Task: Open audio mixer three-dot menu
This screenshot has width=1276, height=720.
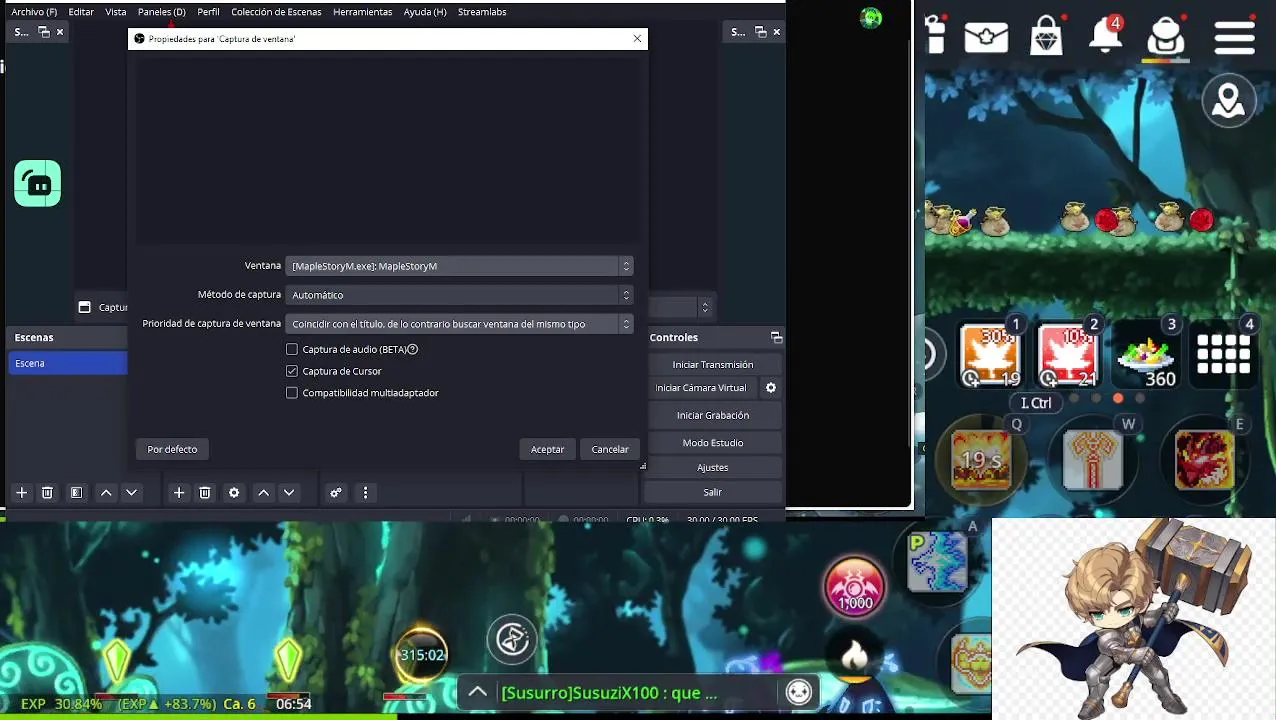Action: (365, 492)
